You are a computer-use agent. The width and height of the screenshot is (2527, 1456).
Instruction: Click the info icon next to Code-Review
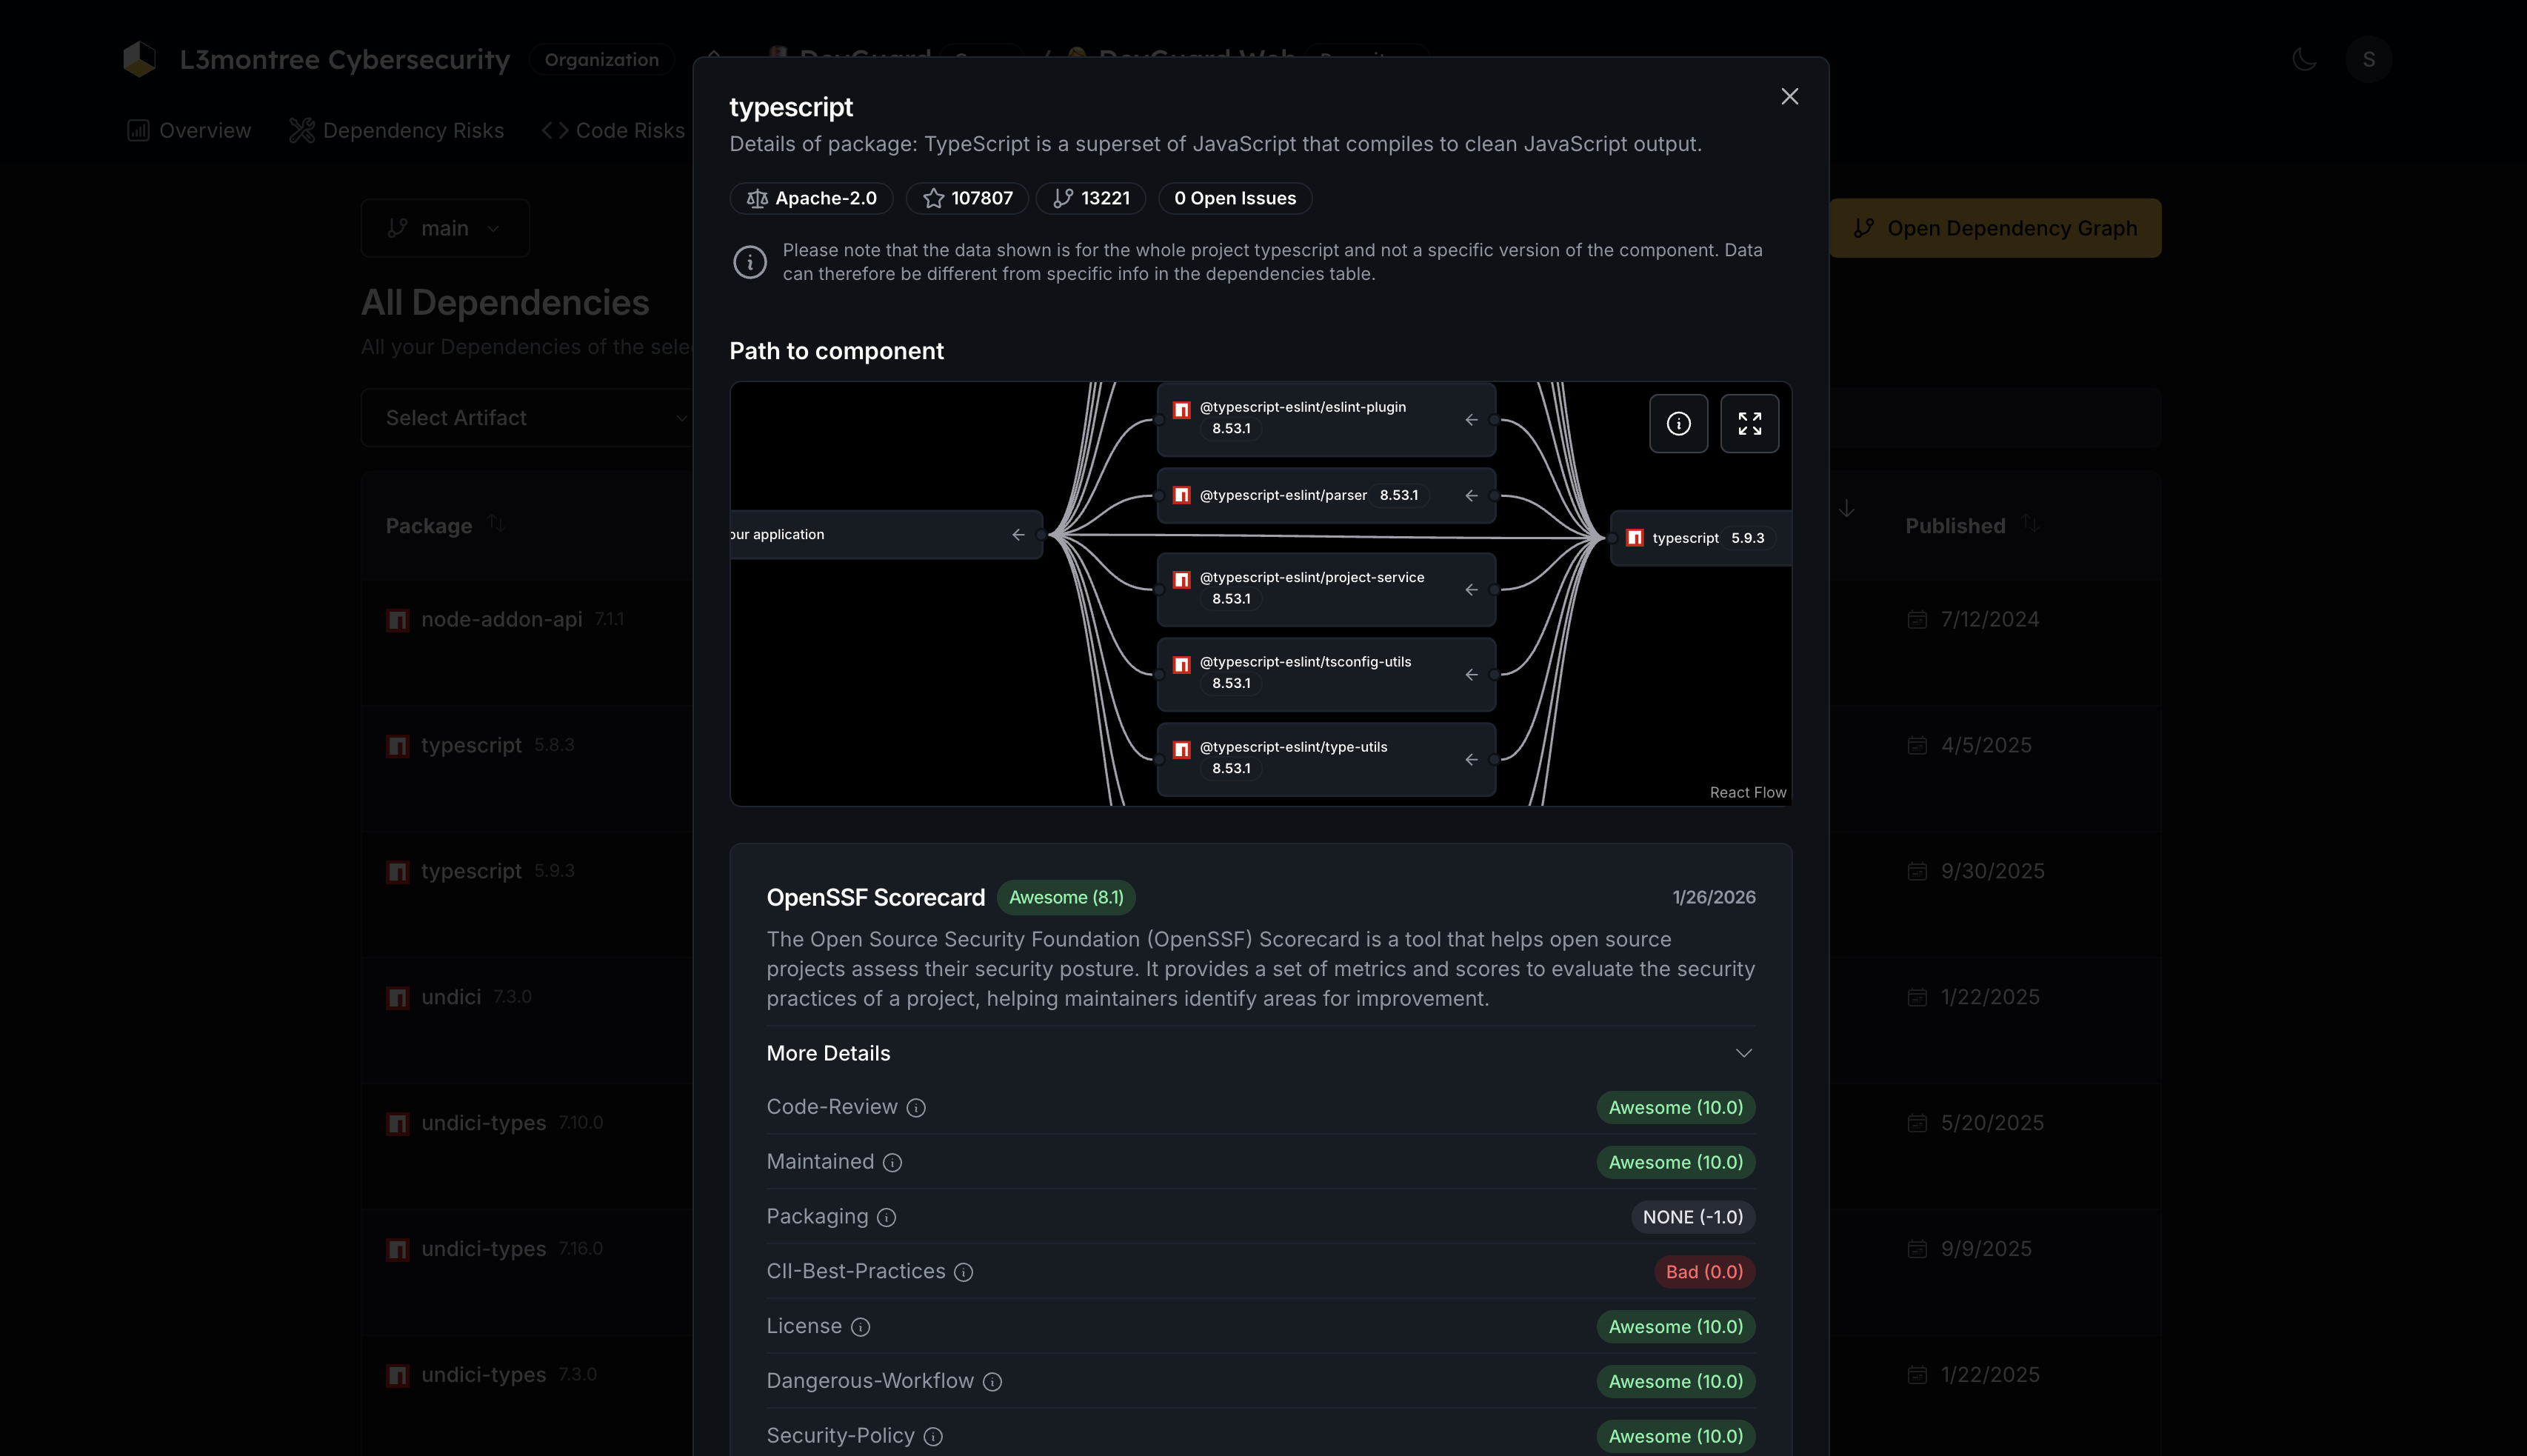click(917, 1108)
